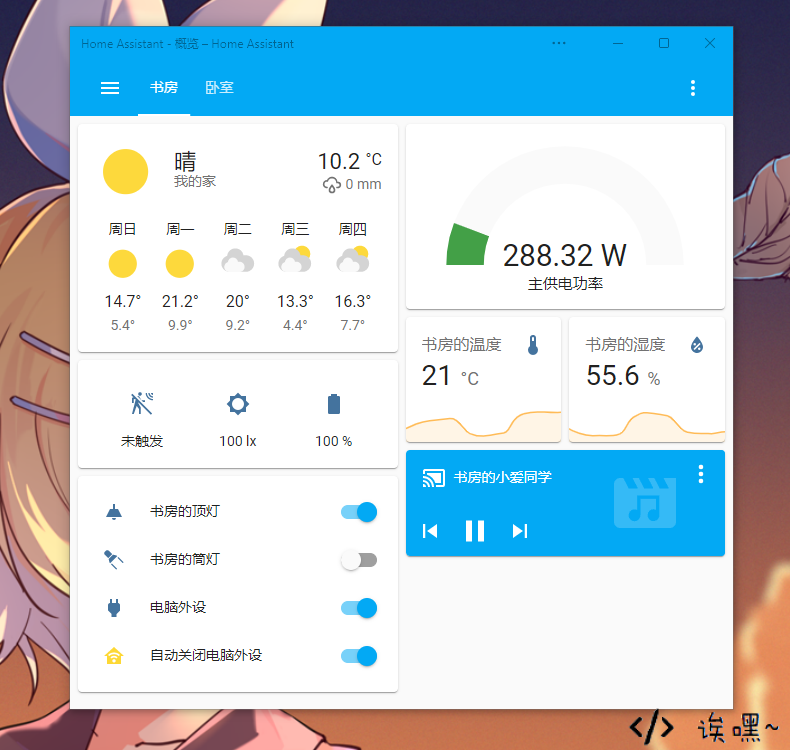Click the 周四 low temperature 7.7°

coord(353,325)
